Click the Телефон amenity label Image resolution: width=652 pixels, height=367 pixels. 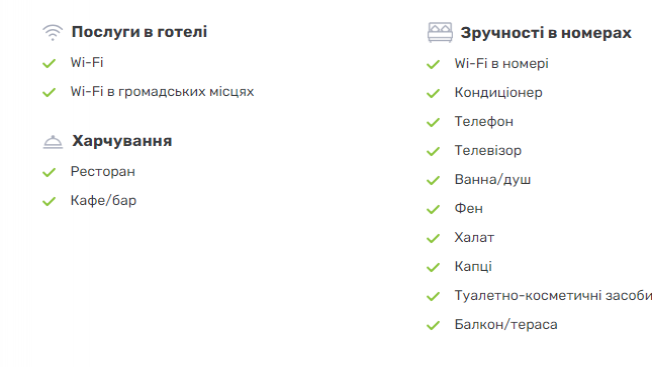click(x=484, y=122)
